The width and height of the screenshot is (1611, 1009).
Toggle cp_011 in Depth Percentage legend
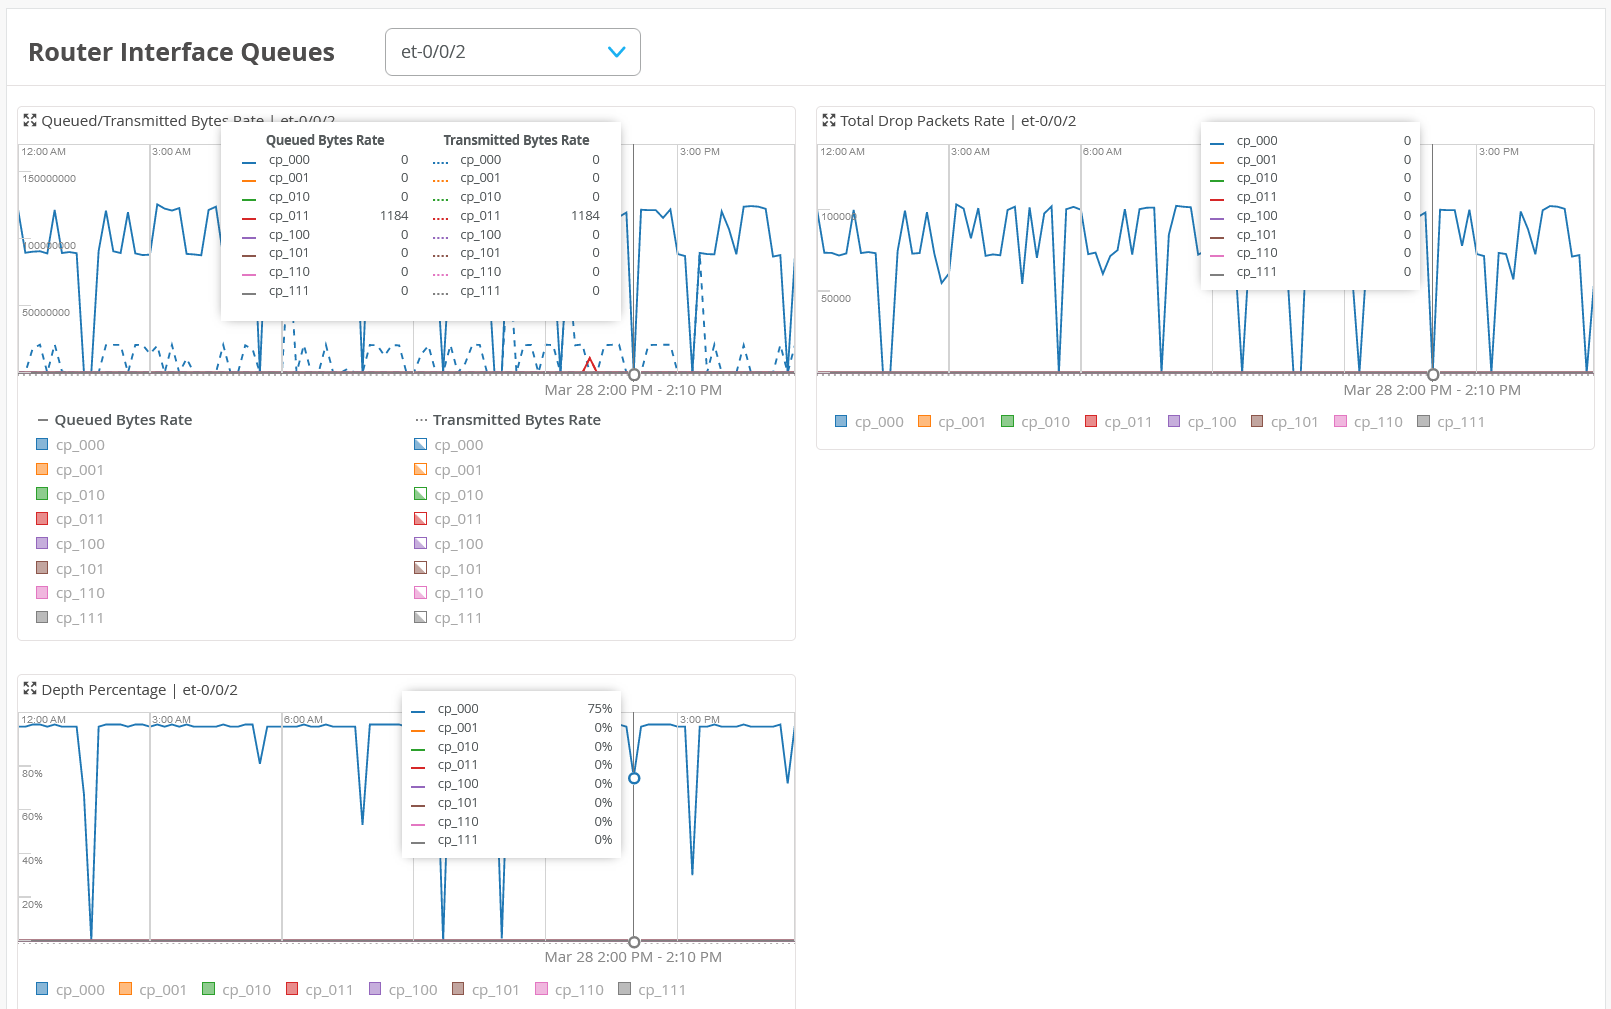(320, 990)
